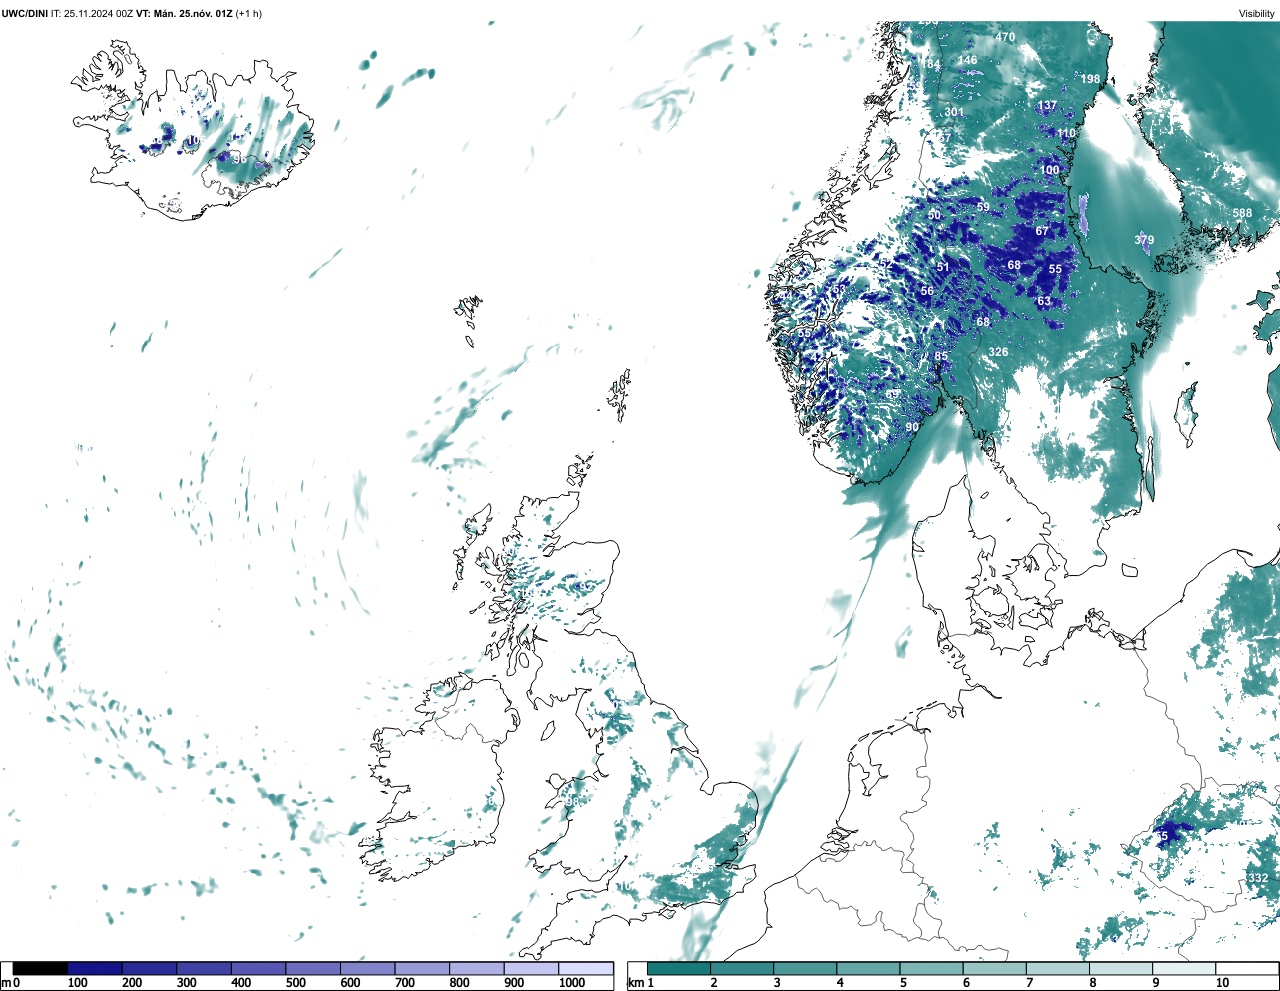Viewport: 1280px width, 991px height.
Task: Click the initial time 25.11.2024 00Z
Action: 98,14
